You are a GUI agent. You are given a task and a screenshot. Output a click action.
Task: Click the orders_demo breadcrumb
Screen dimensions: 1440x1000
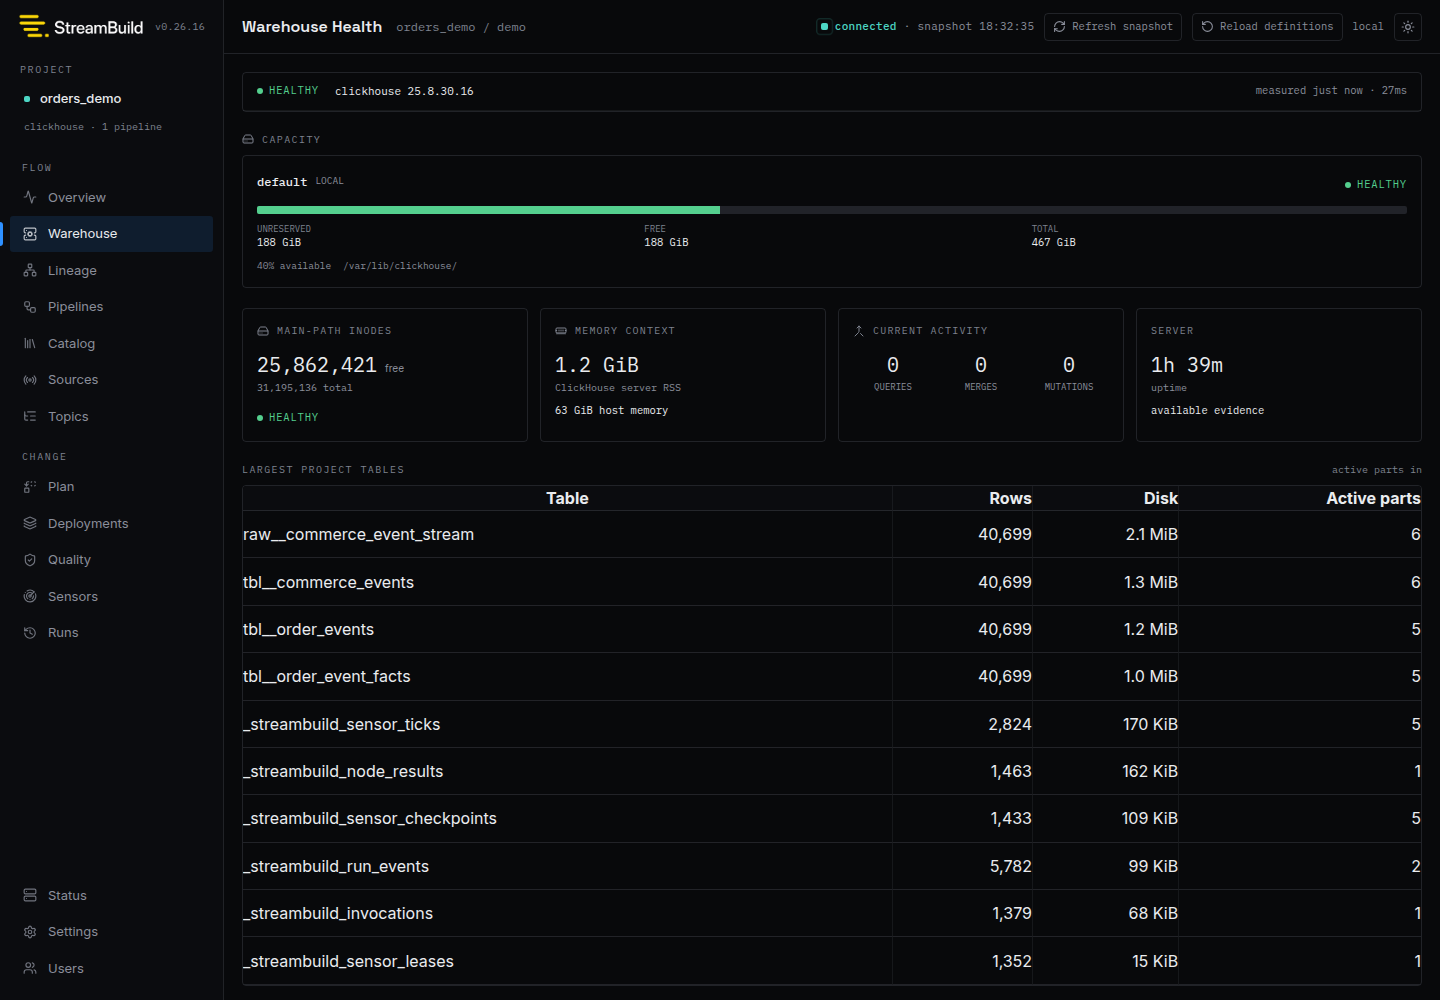(436, 27)
